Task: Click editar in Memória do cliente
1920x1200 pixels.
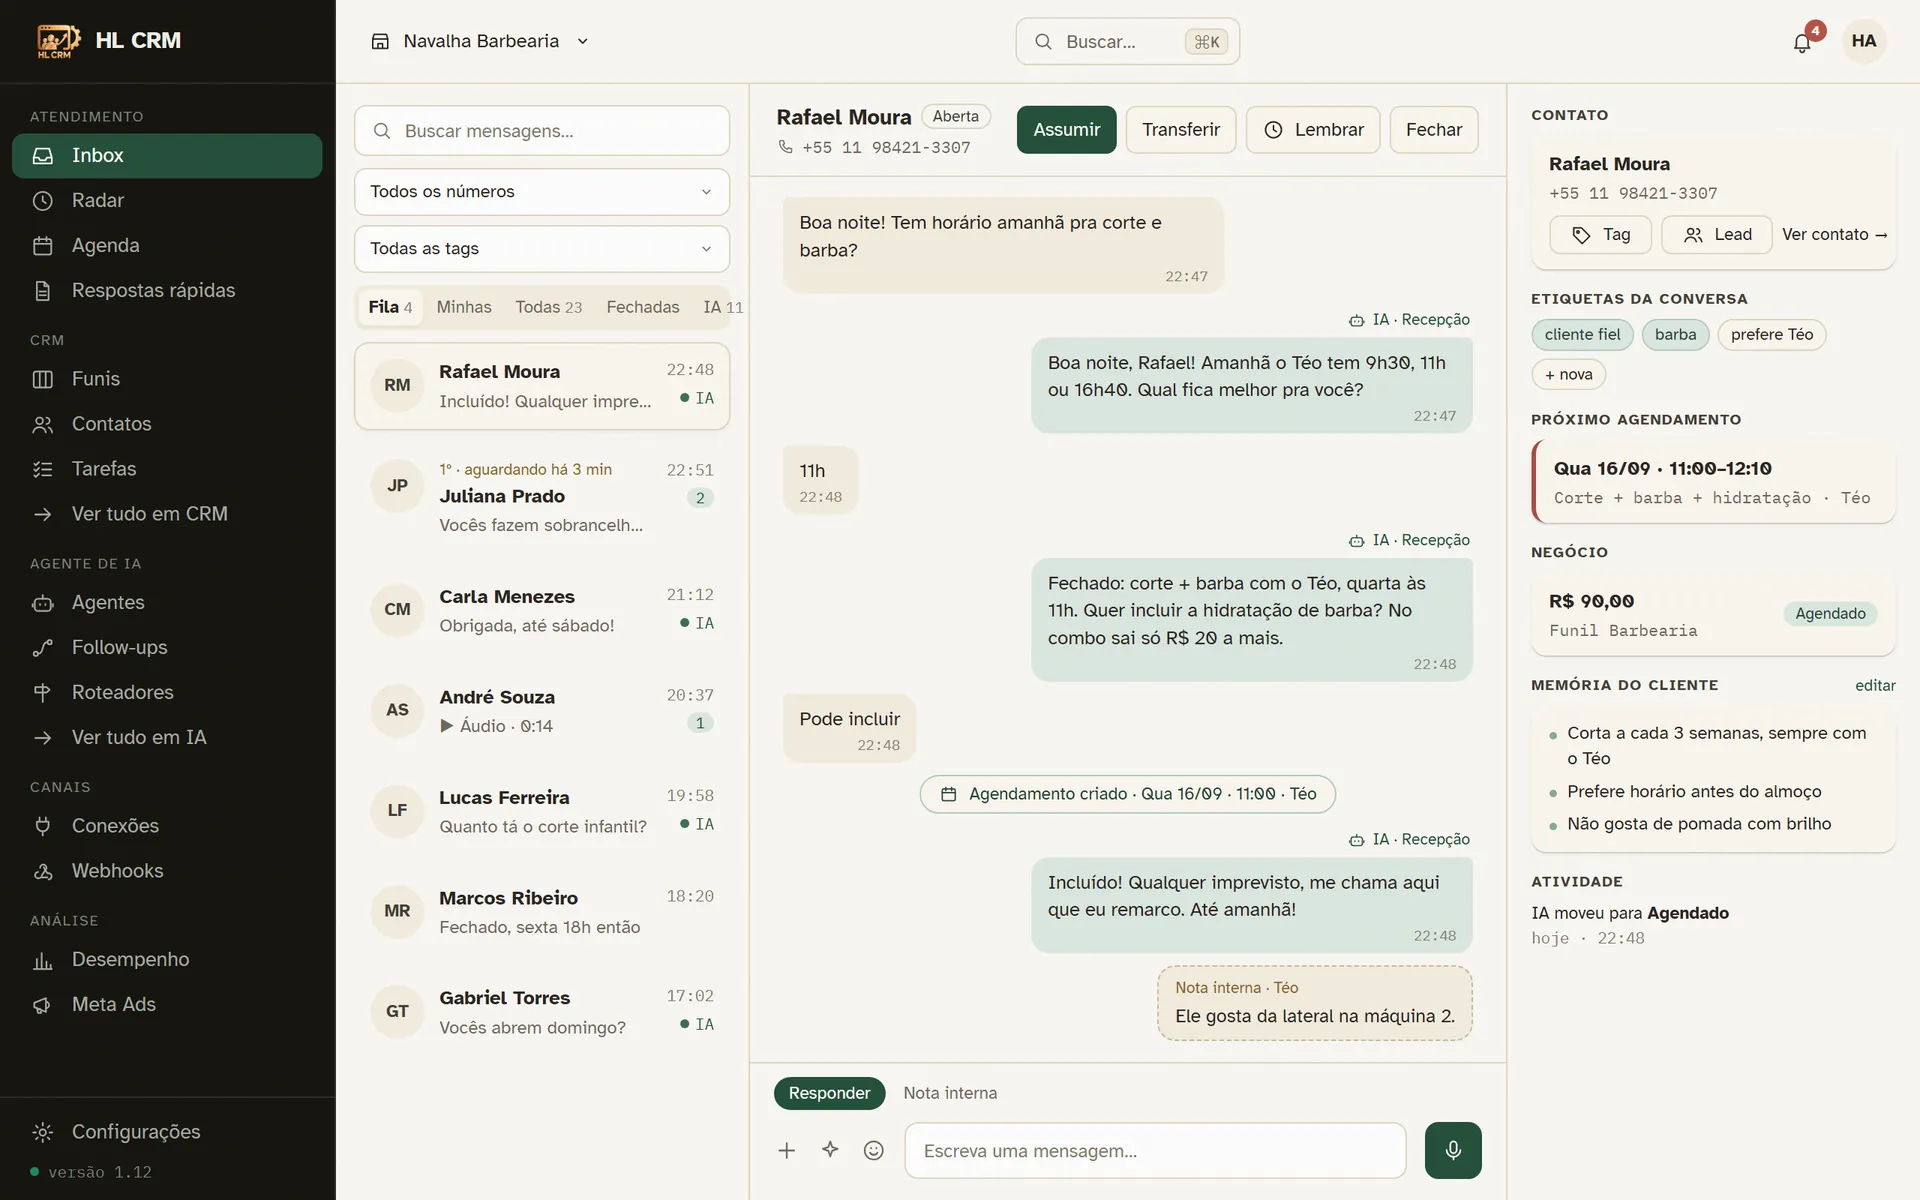Action: pos(1875,686)
